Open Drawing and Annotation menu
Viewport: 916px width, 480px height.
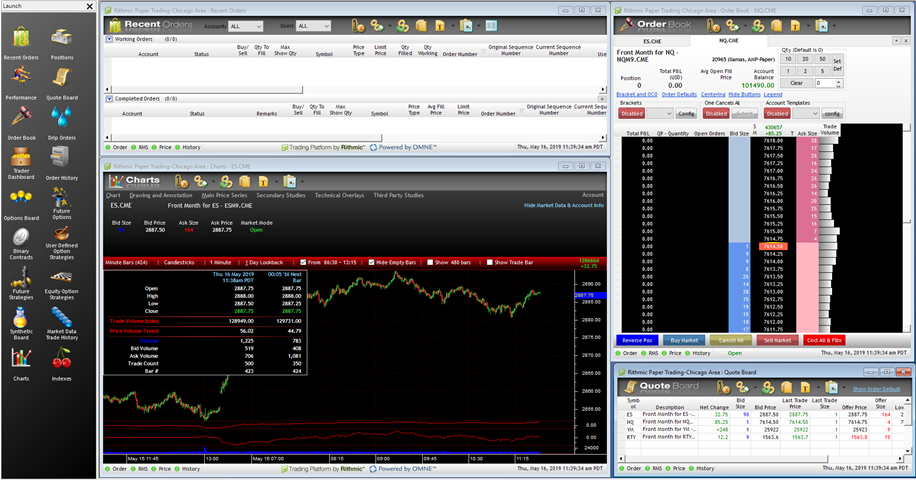[161, 196]
